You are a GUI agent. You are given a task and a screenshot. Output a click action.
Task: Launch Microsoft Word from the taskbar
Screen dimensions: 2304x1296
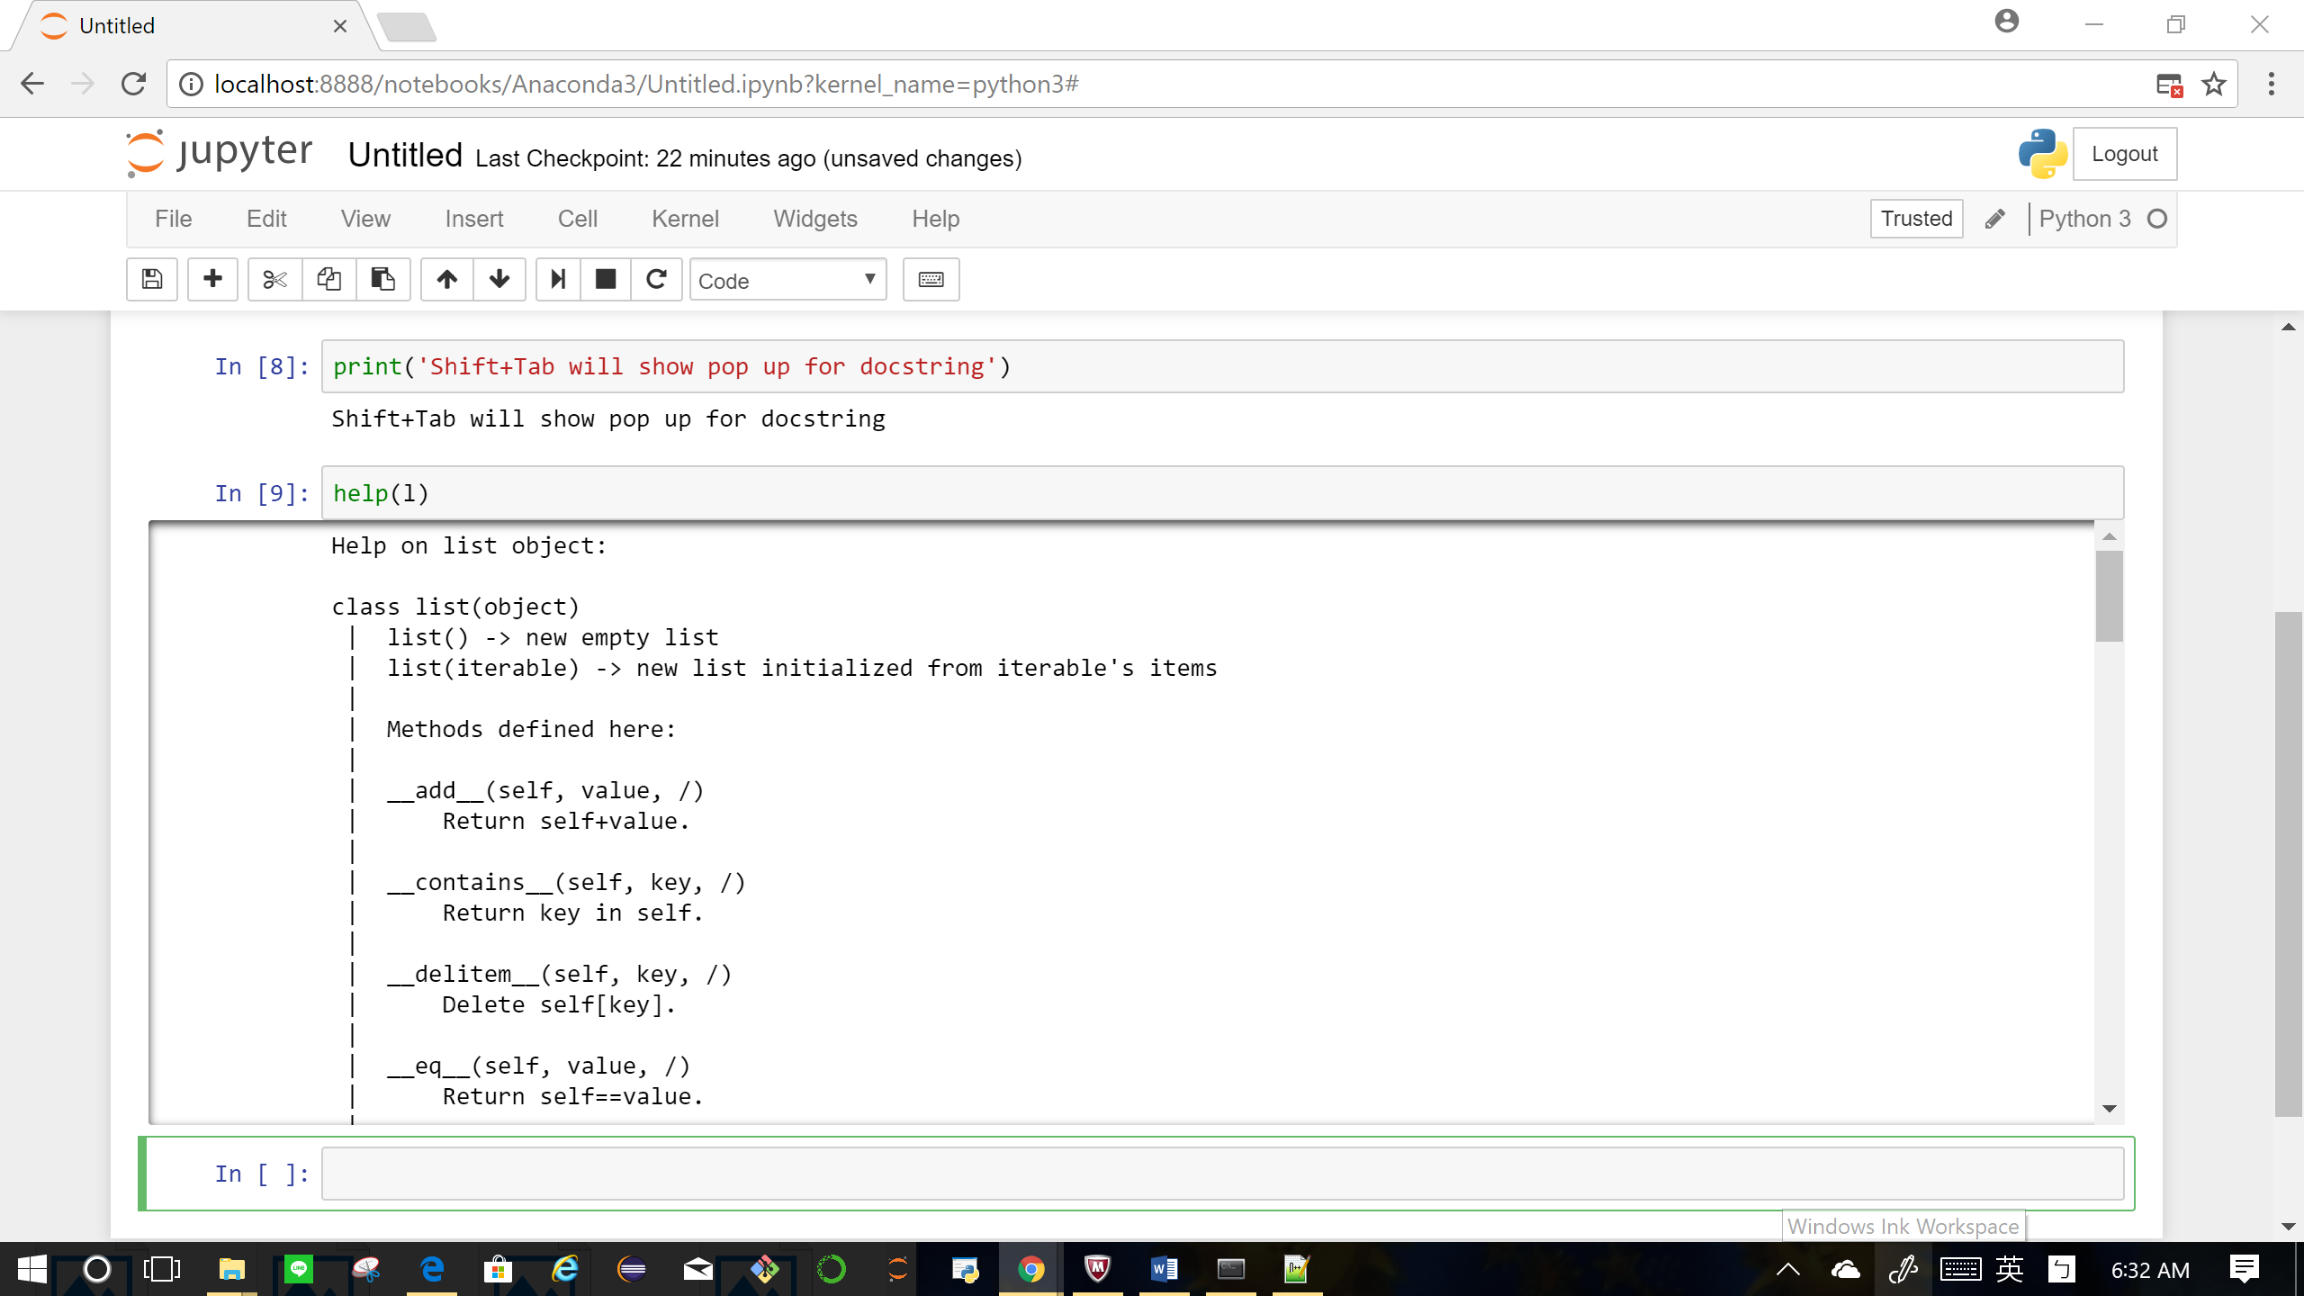(x=1162, y=1269)
